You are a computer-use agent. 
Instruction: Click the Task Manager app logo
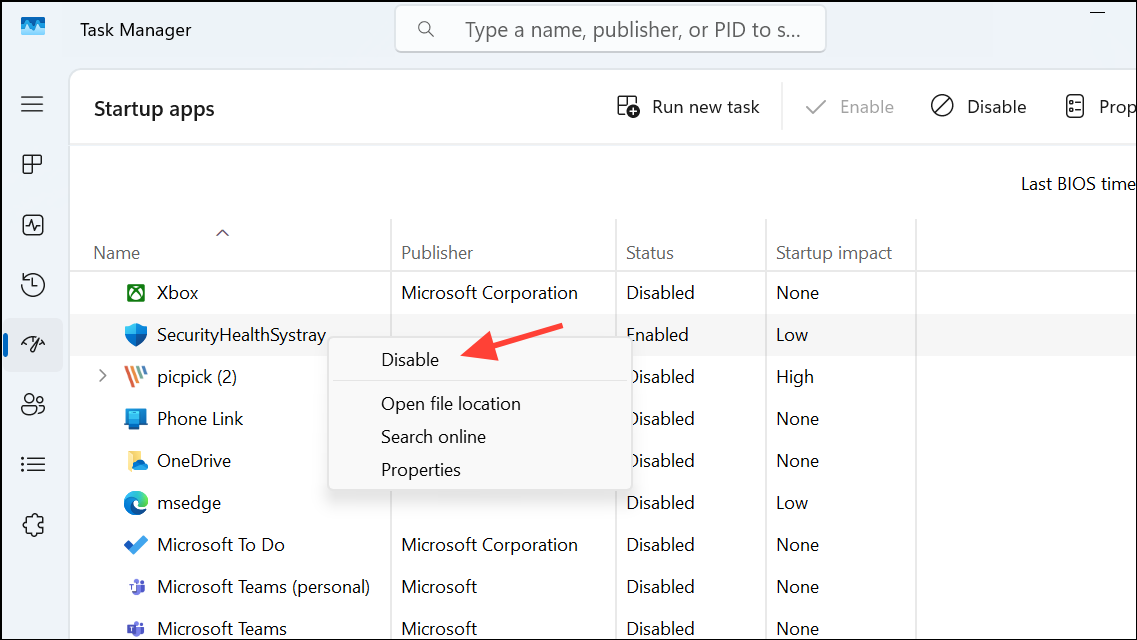33,28
